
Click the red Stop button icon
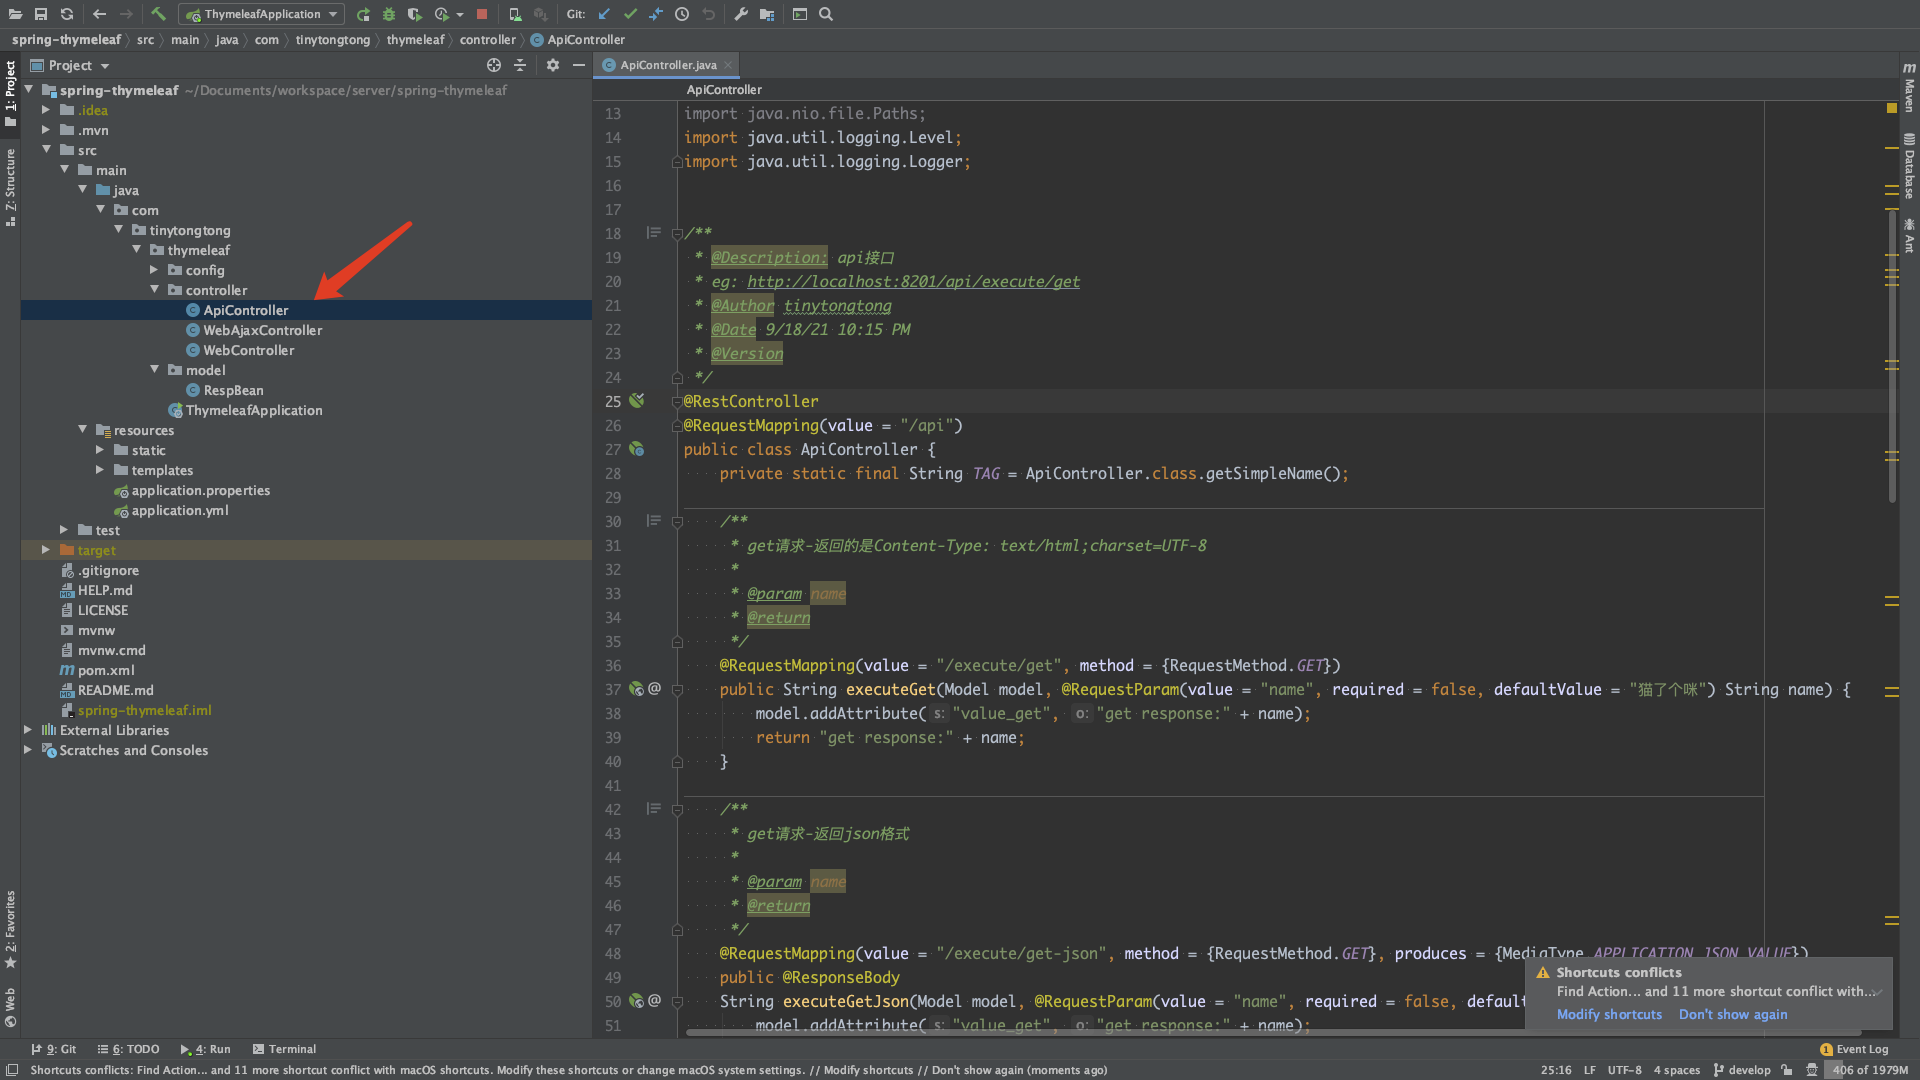(x=482, y=14)
